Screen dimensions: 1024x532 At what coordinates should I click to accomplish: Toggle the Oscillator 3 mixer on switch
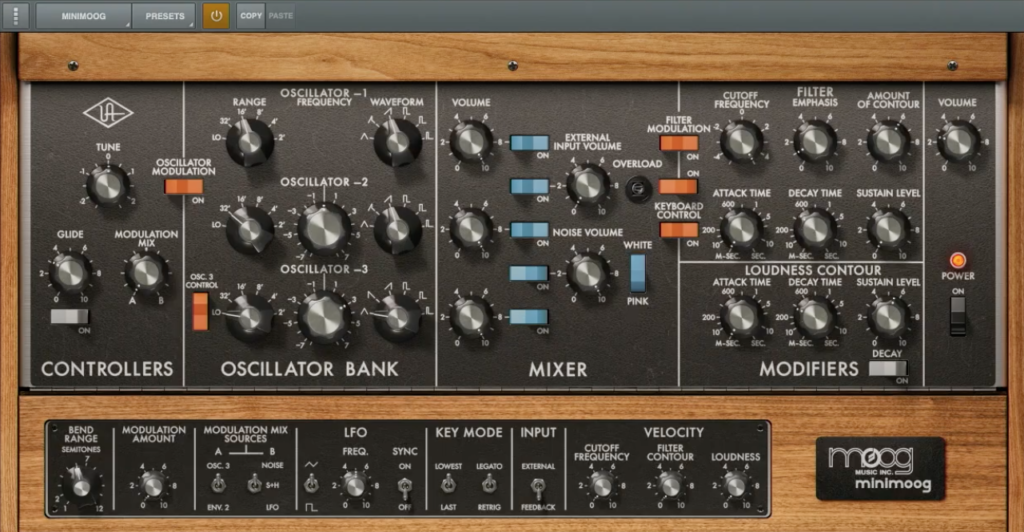click(x=529, y=317)
